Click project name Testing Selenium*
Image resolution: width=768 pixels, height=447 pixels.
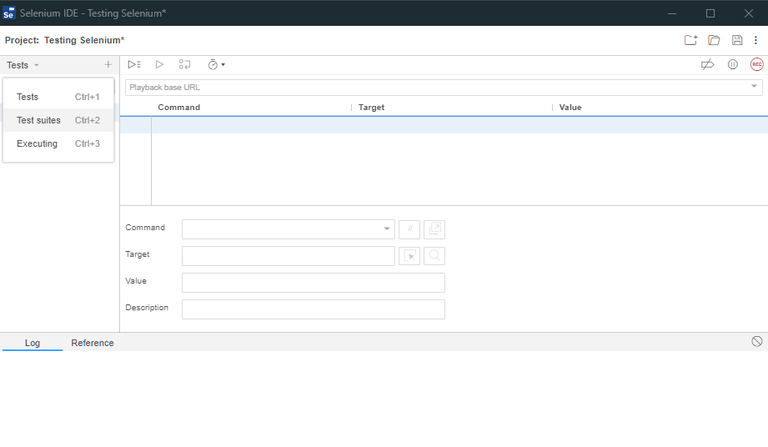(84, 40)
